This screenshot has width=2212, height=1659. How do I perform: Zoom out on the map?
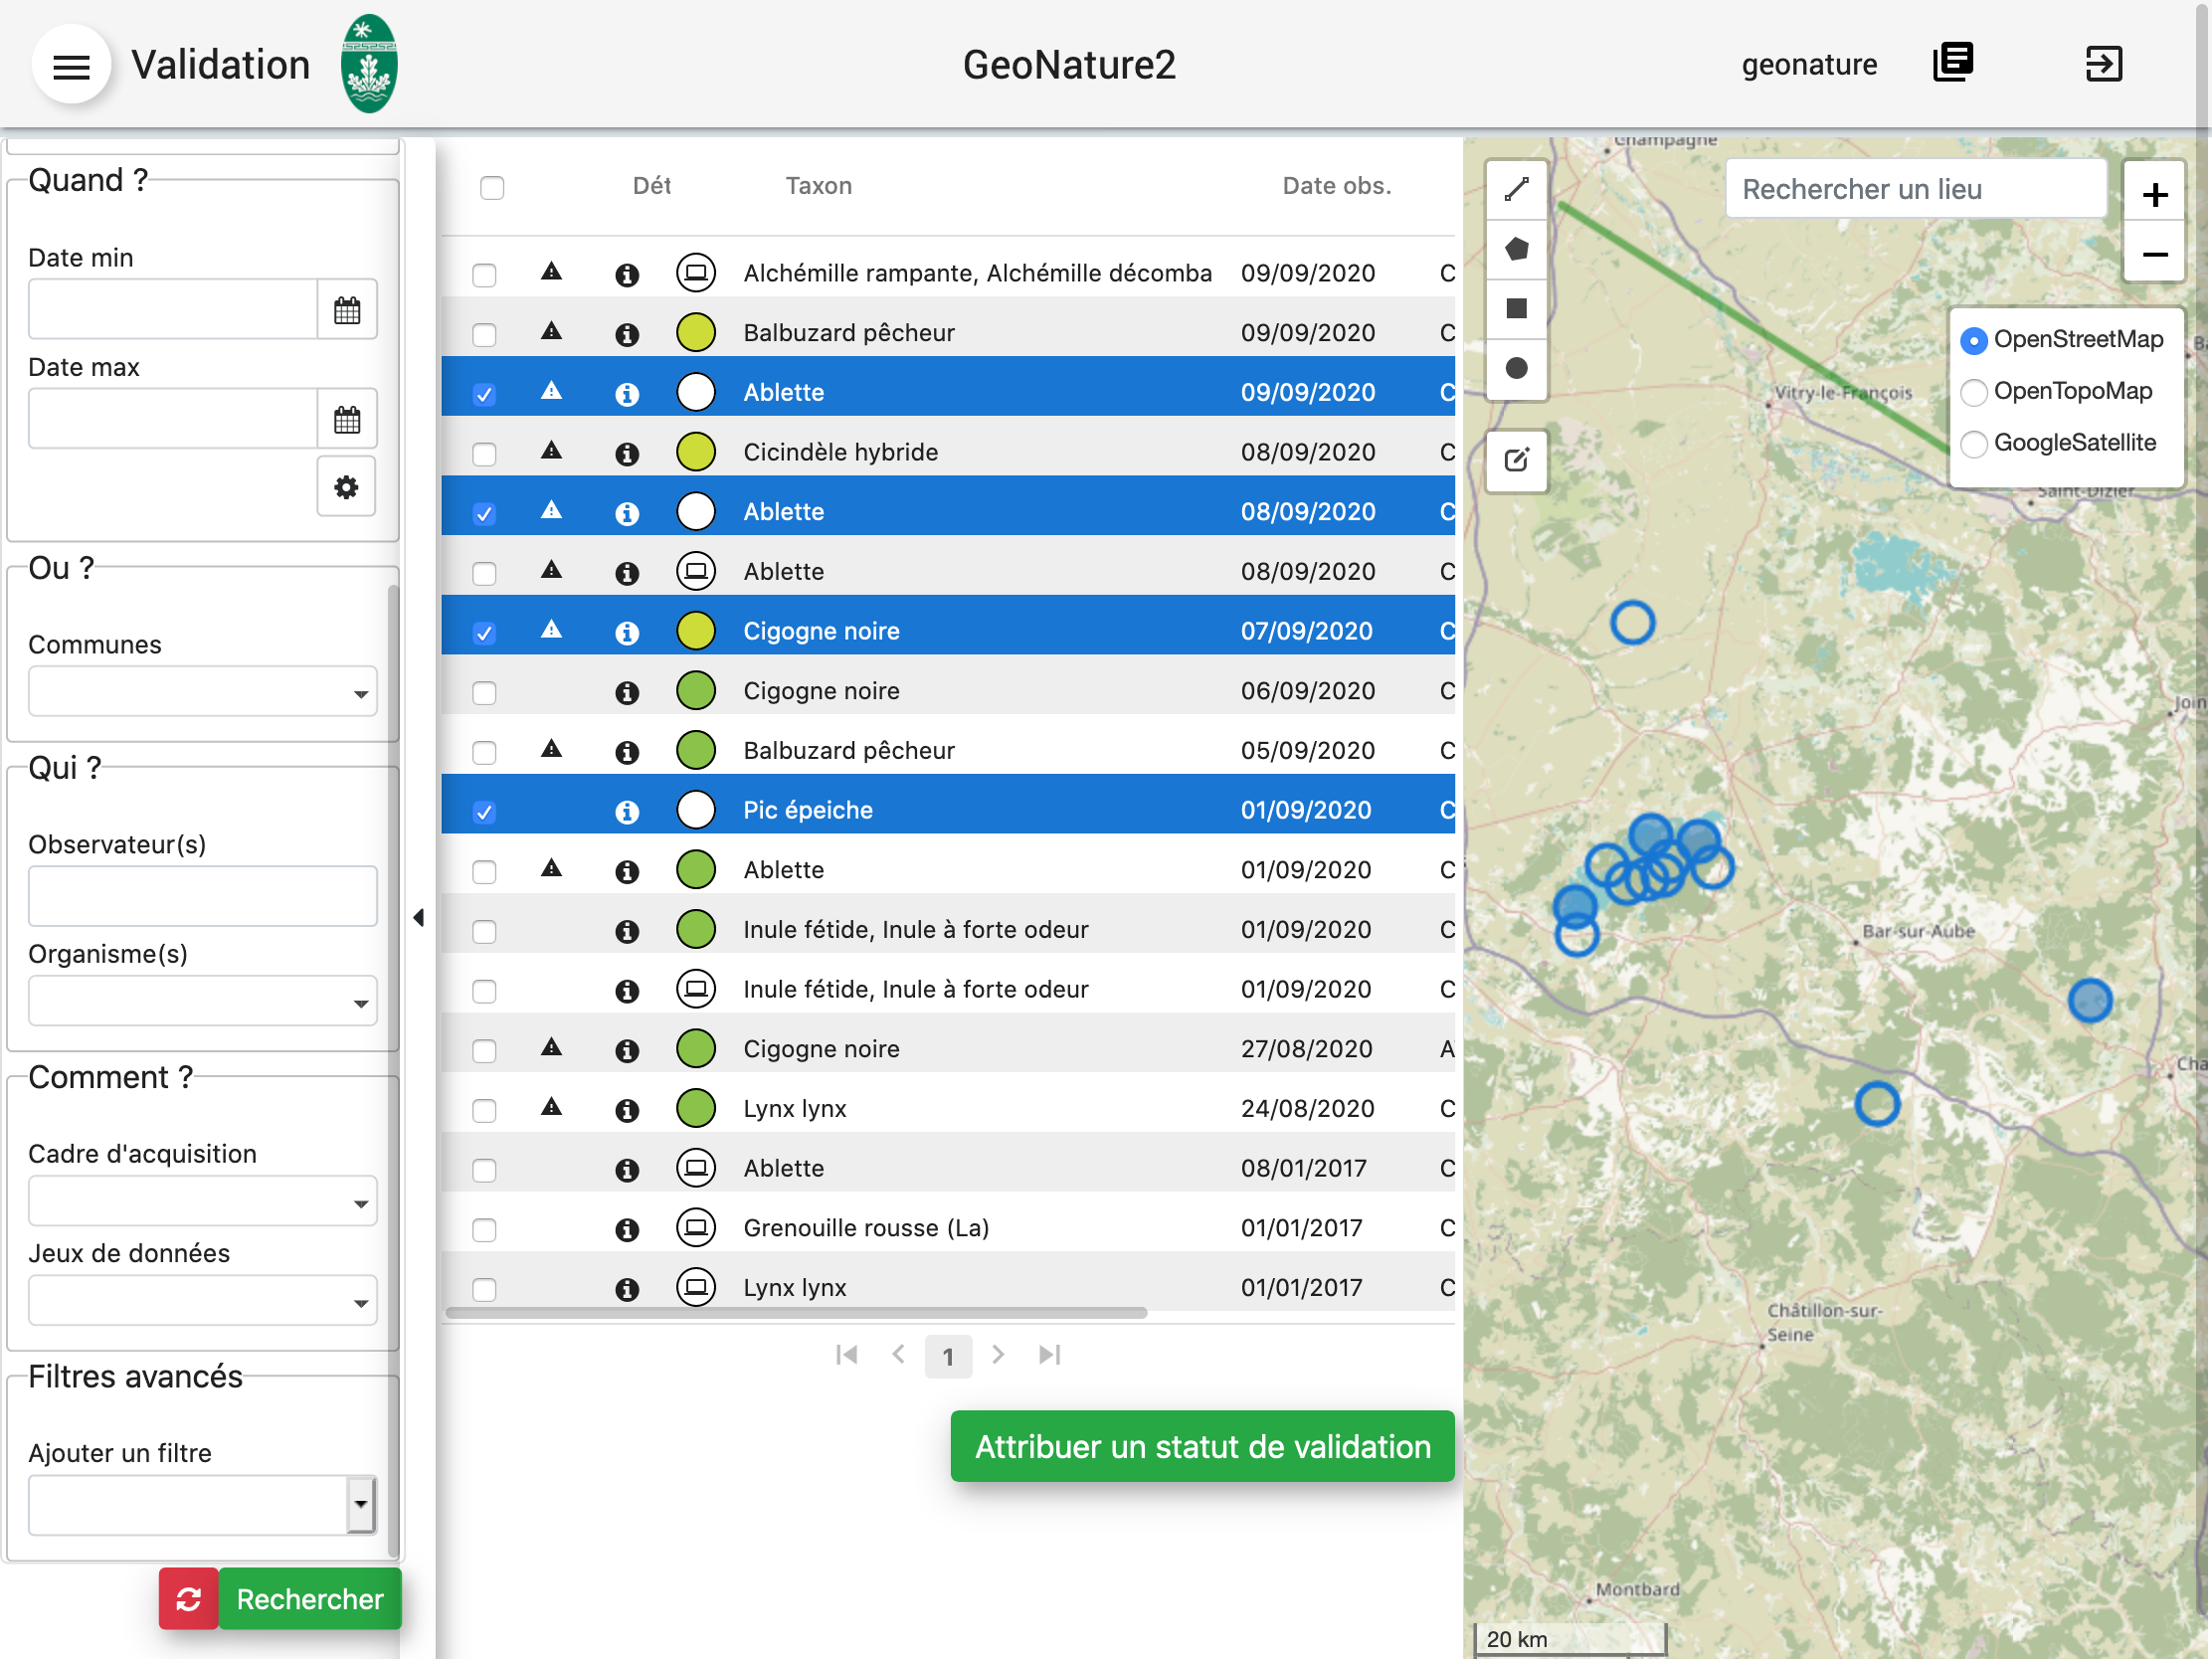tap(2154, 254)
